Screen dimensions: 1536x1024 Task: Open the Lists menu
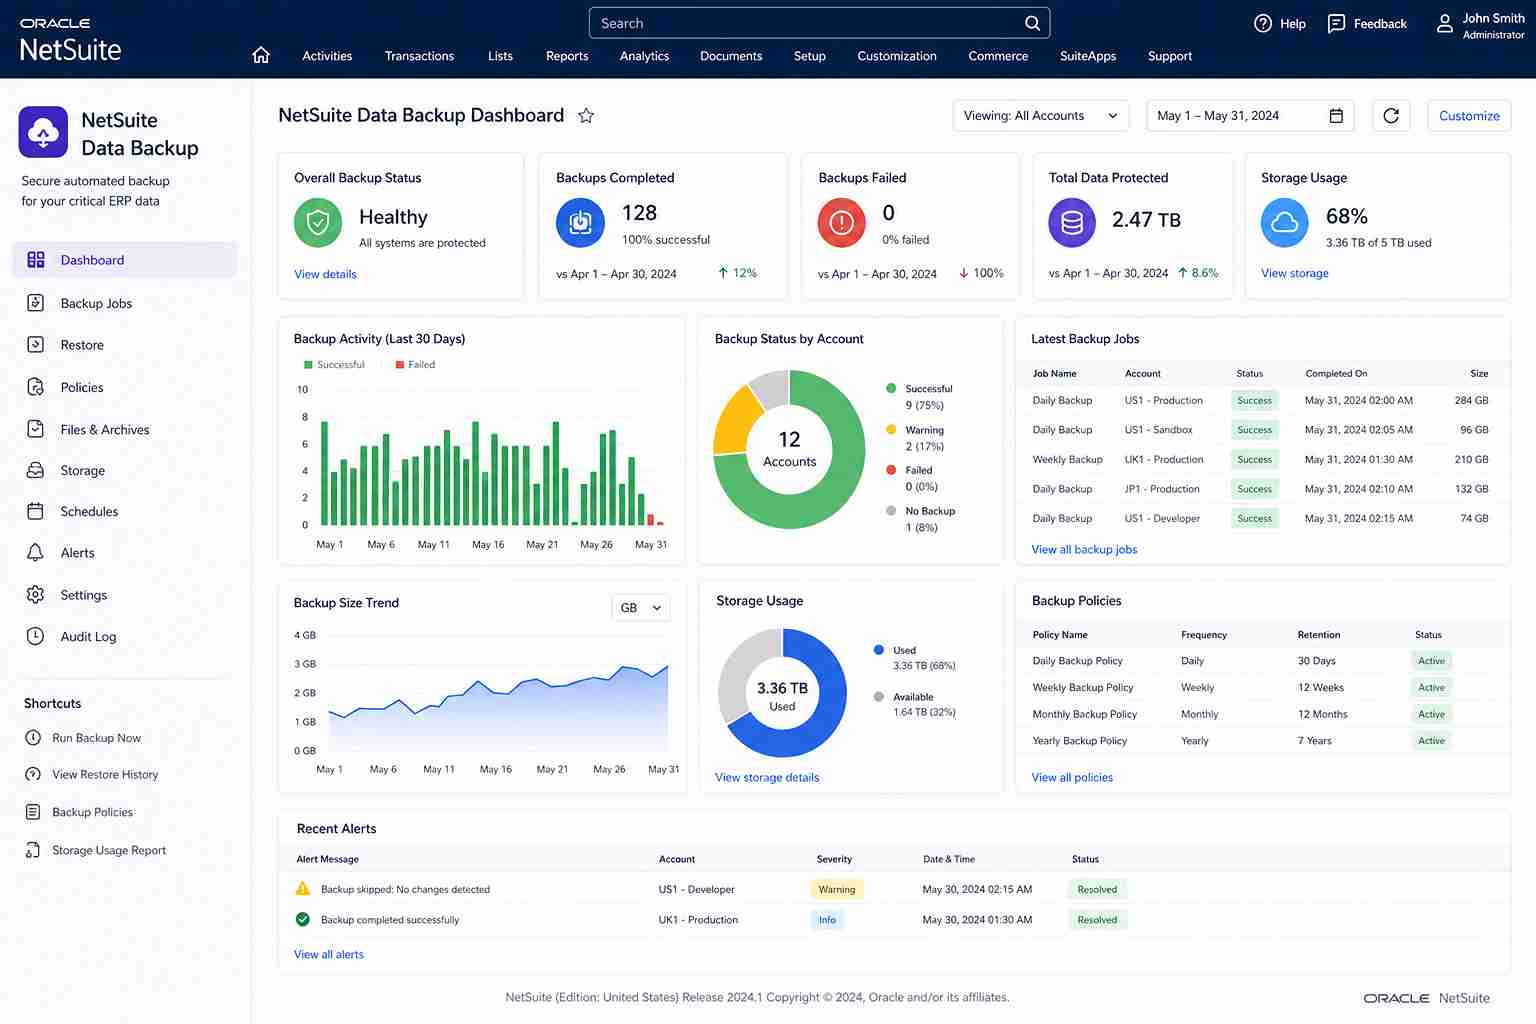[500, 56]
